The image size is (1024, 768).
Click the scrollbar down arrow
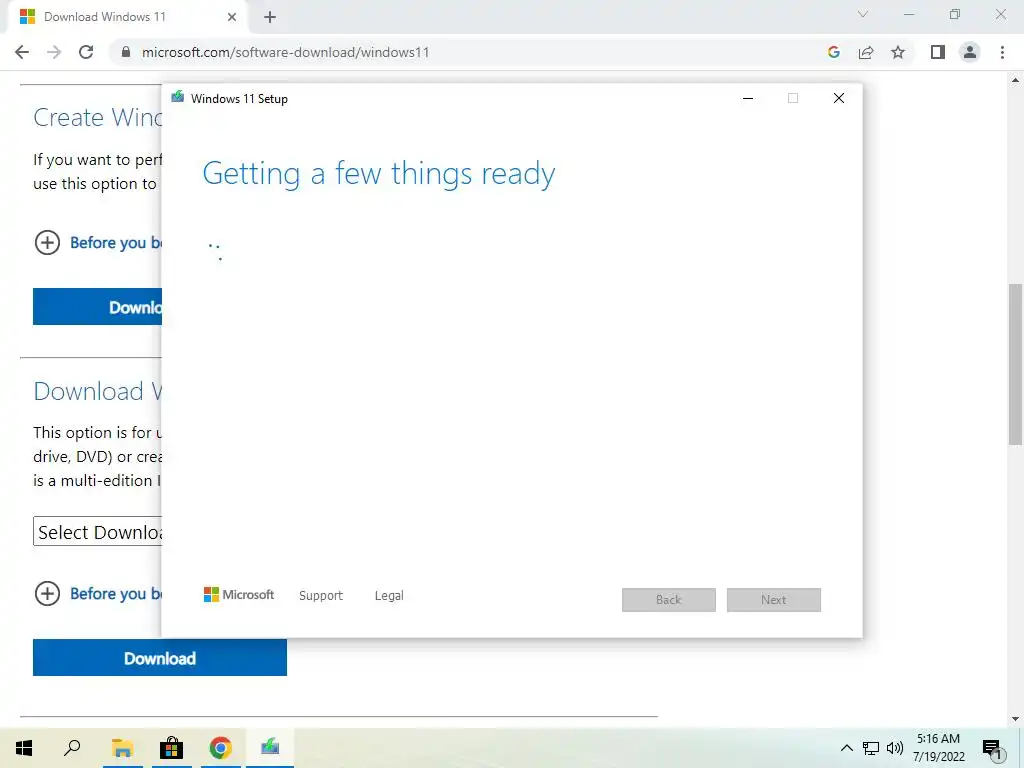click(1015, 719)
